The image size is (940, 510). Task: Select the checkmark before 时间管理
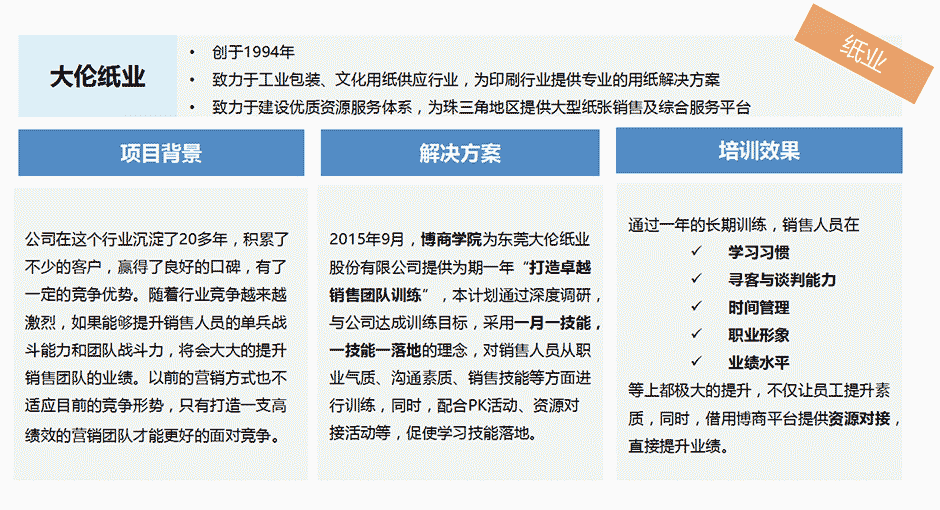coord(695,307)
